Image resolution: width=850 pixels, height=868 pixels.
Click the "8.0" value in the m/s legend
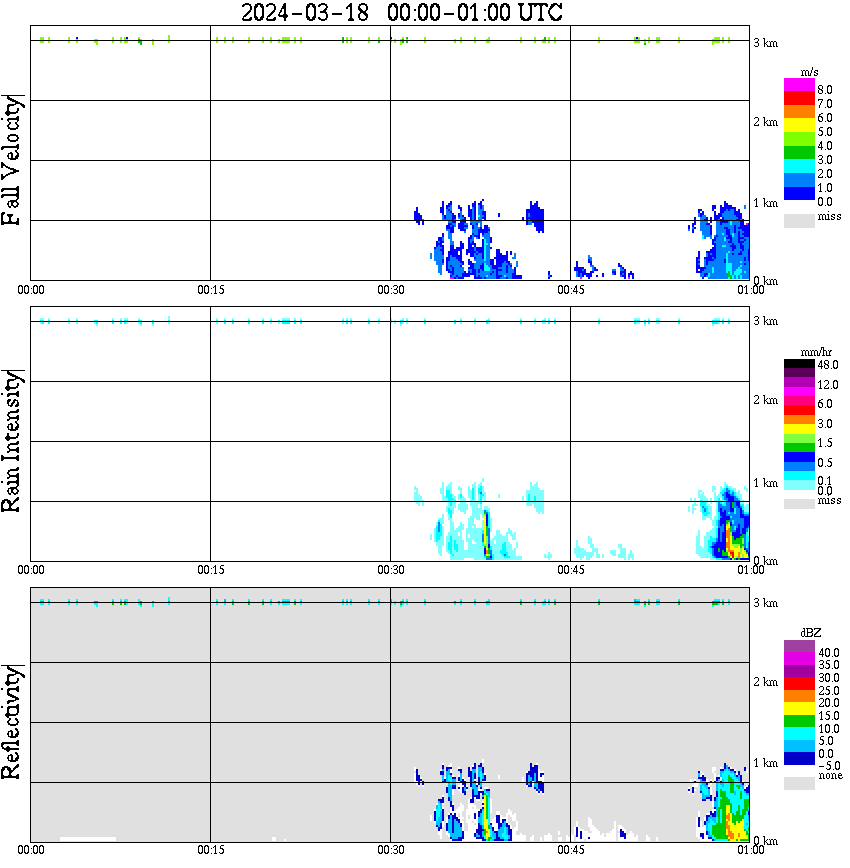[x=825, y=90]
